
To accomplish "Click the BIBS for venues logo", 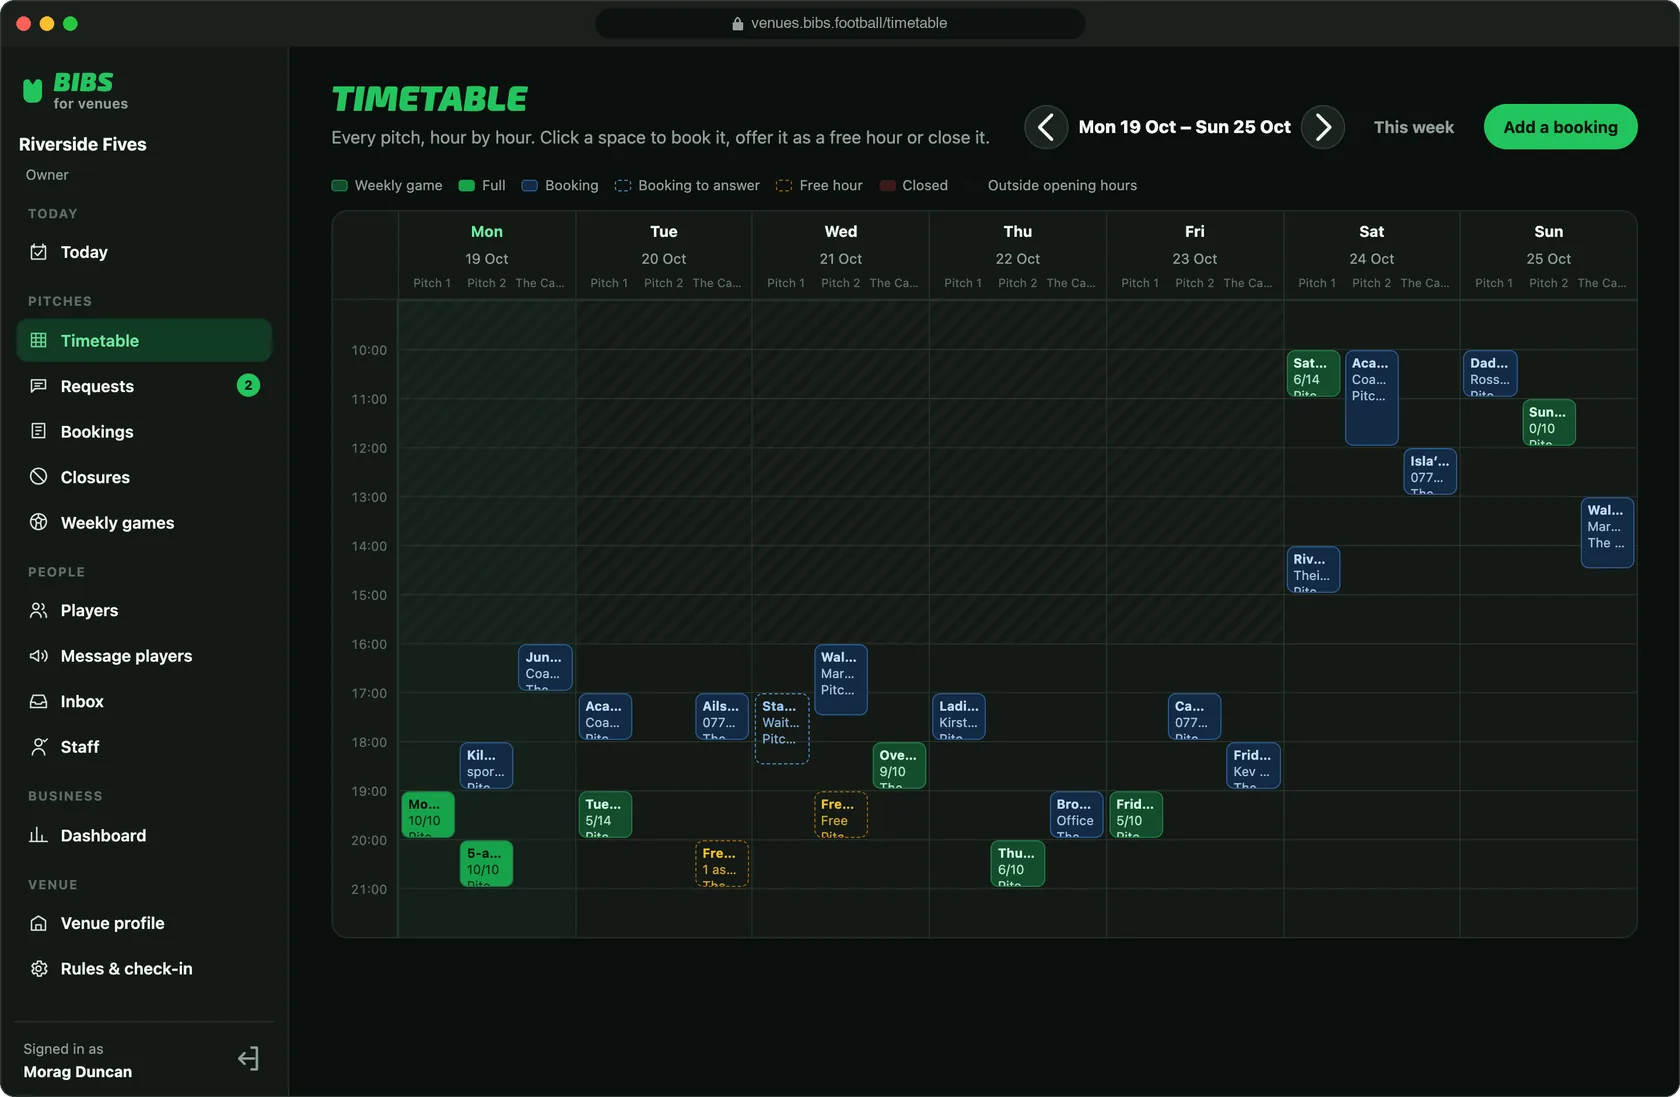I will tap(75, 90).
